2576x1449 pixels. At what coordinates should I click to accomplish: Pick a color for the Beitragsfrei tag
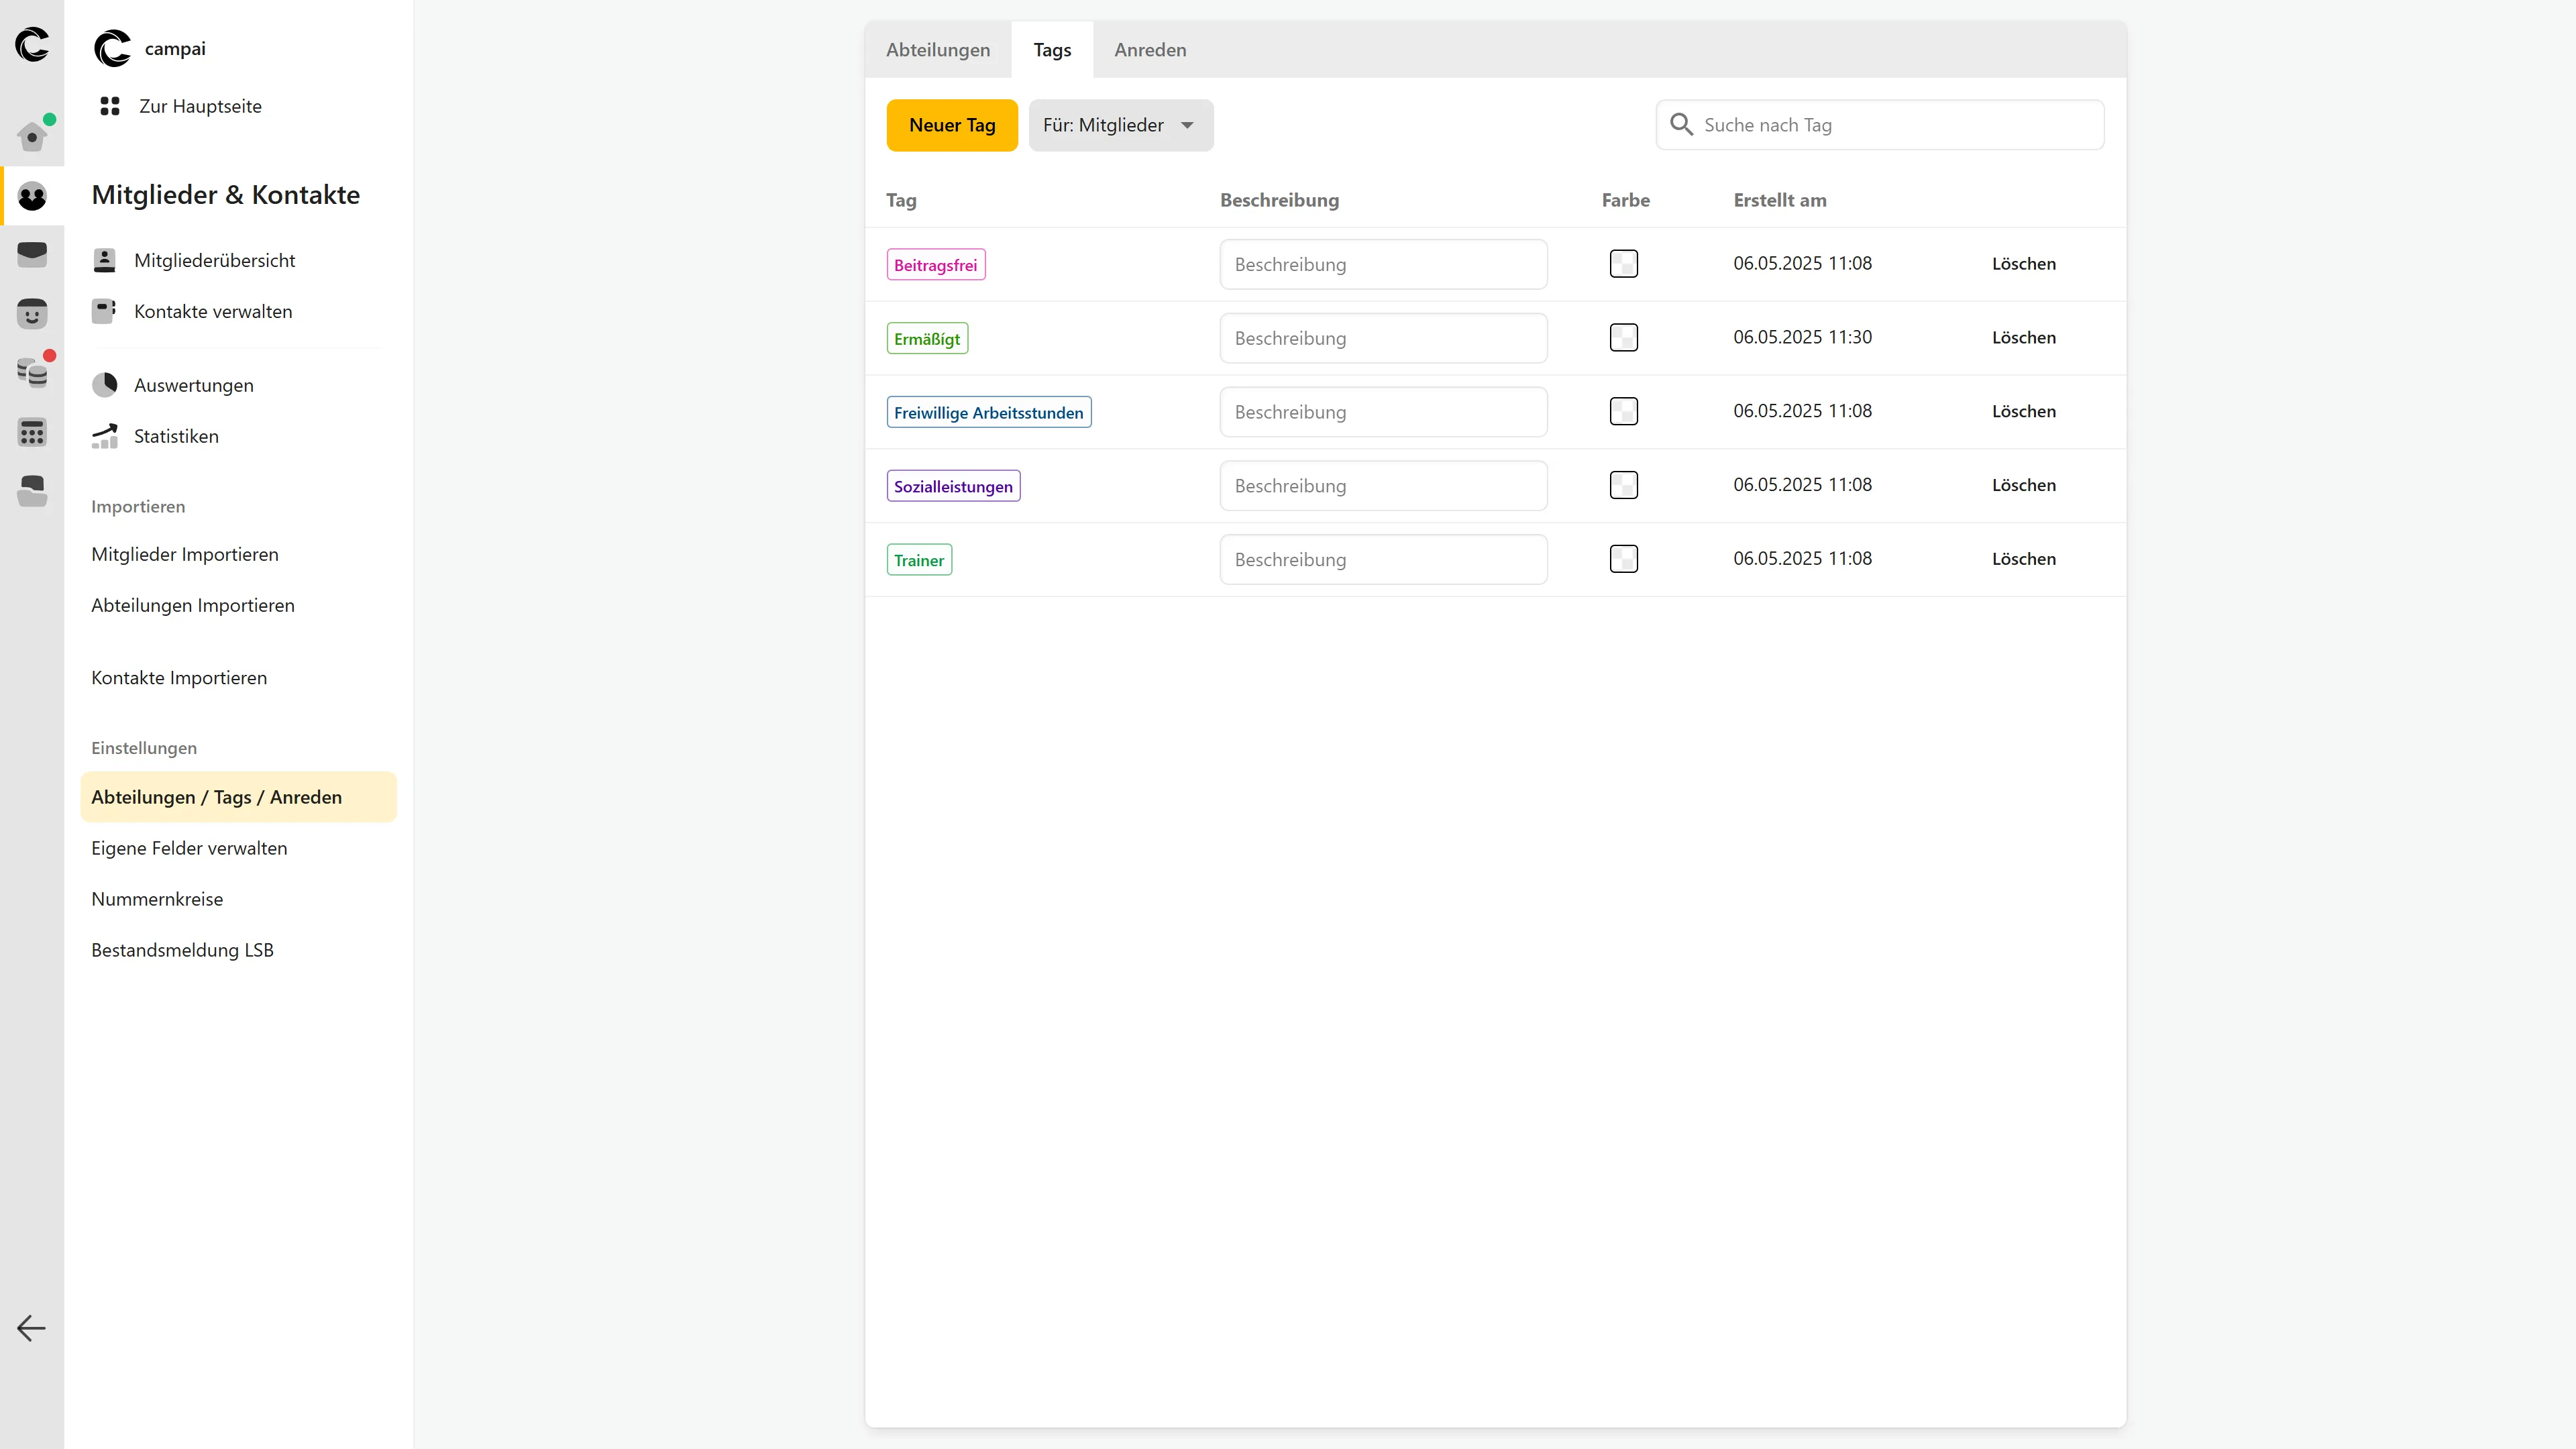pyautogui.click(x=1624, y=264)
